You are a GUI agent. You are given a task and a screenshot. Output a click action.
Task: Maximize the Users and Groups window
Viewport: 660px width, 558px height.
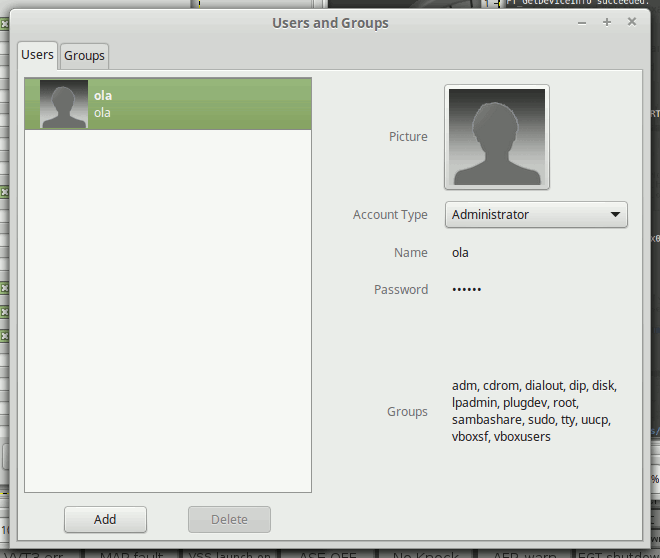click(607, 22)
